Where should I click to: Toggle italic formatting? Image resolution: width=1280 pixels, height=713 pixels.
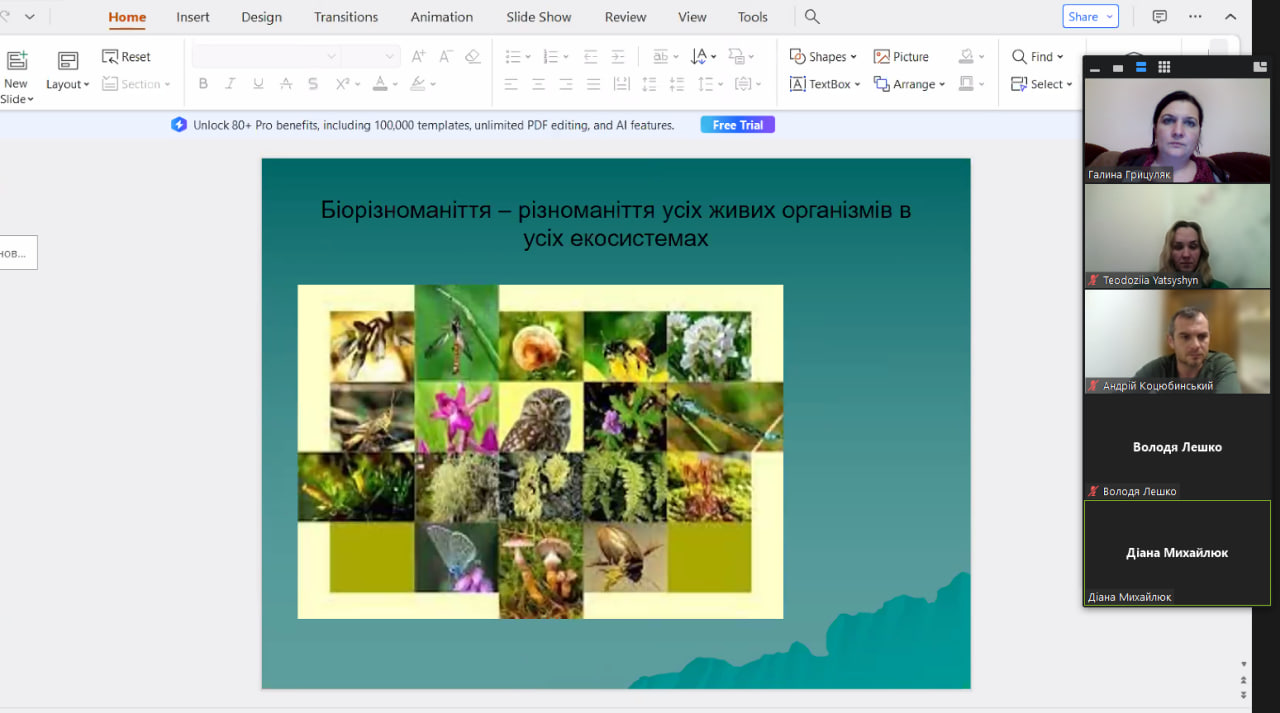(230, 84)
